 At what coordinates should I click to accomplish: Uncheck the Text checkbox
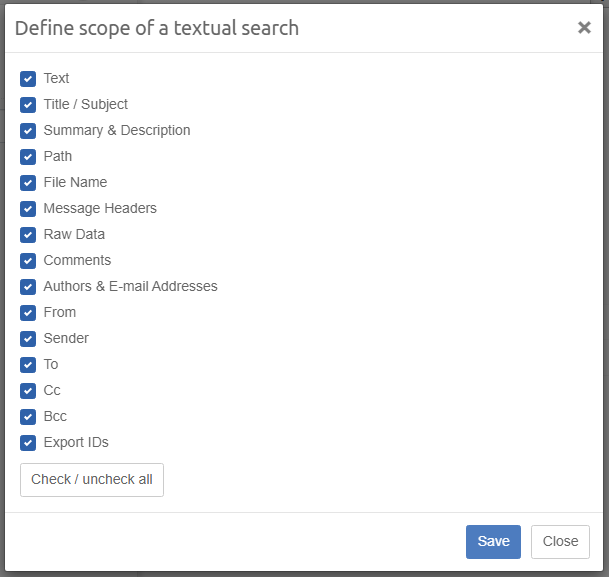[28, 79]
